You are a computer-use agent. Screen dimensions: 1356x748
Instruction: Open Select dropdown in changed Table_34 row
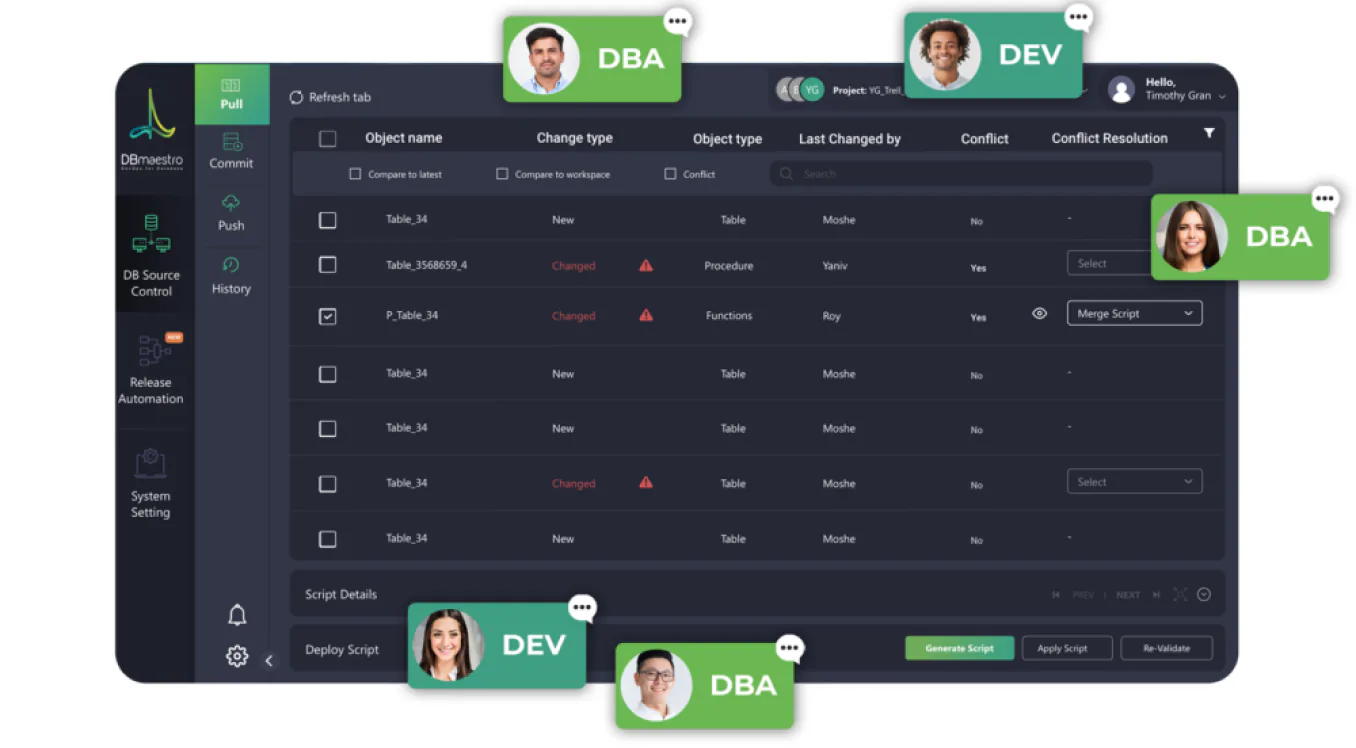pos(1134,482)
